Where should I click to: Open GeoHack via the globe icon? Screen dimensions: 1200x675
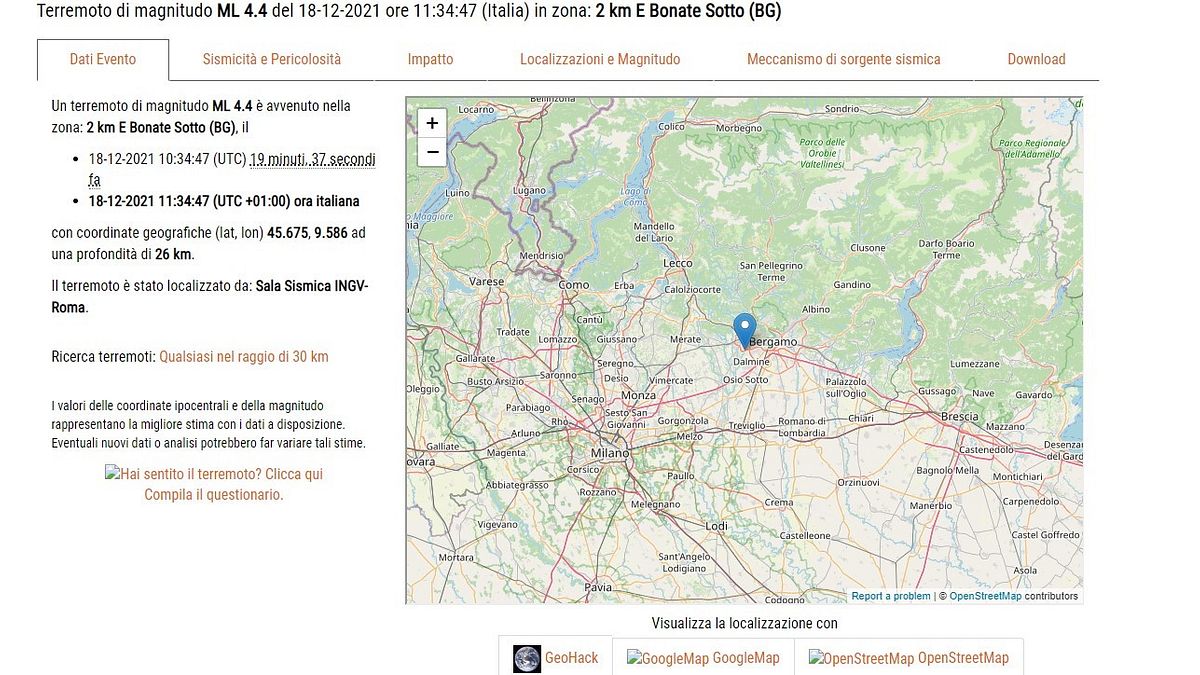click(527, 658)
